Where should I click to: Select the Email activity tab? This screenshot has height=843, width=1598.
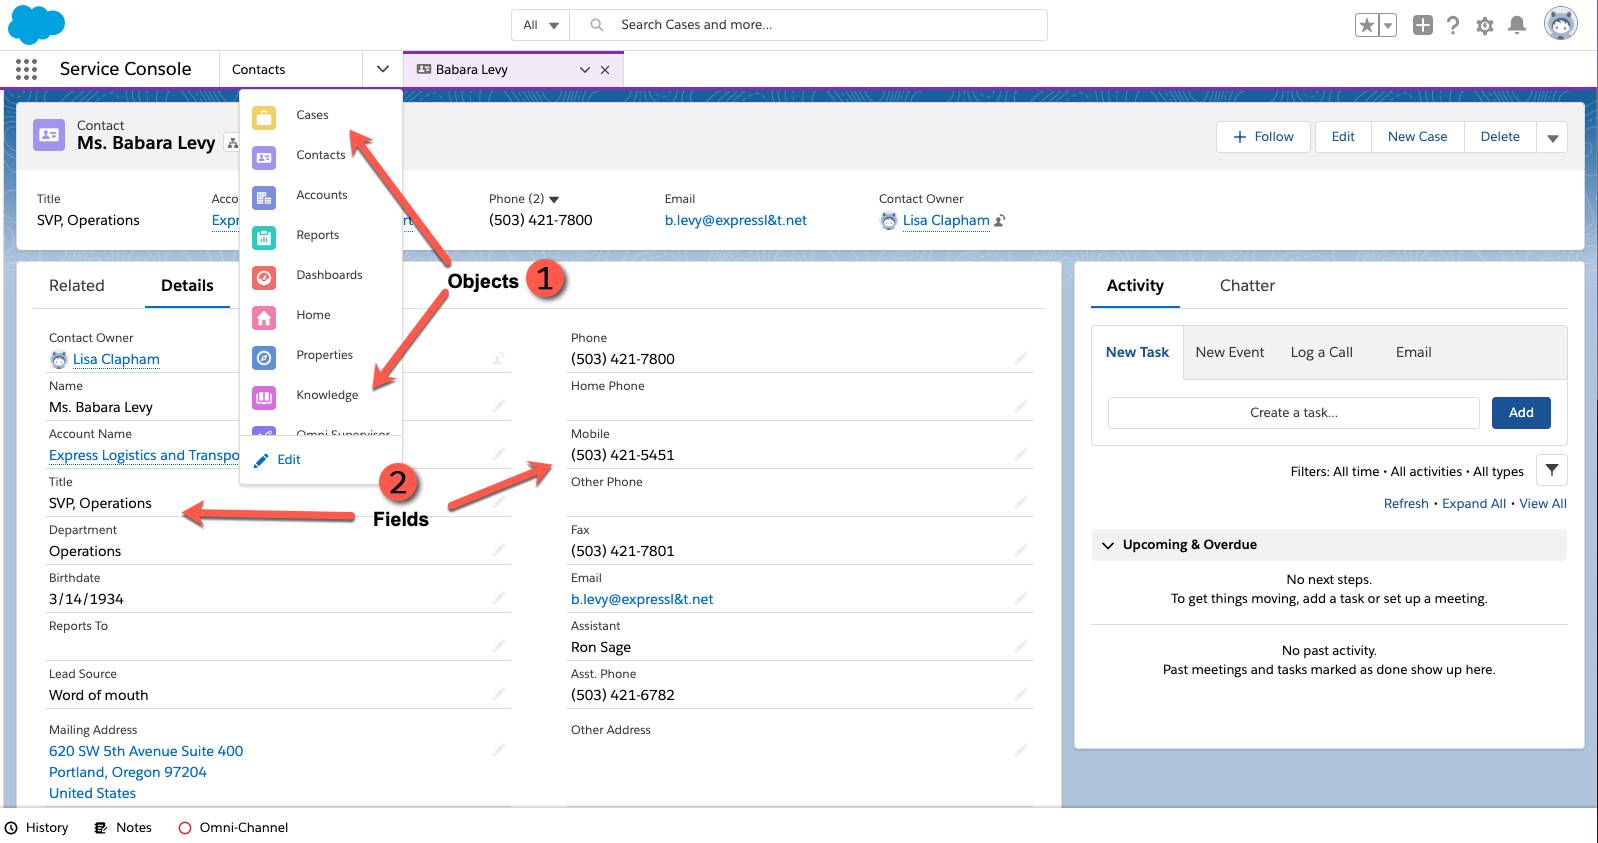(1413, 352)
